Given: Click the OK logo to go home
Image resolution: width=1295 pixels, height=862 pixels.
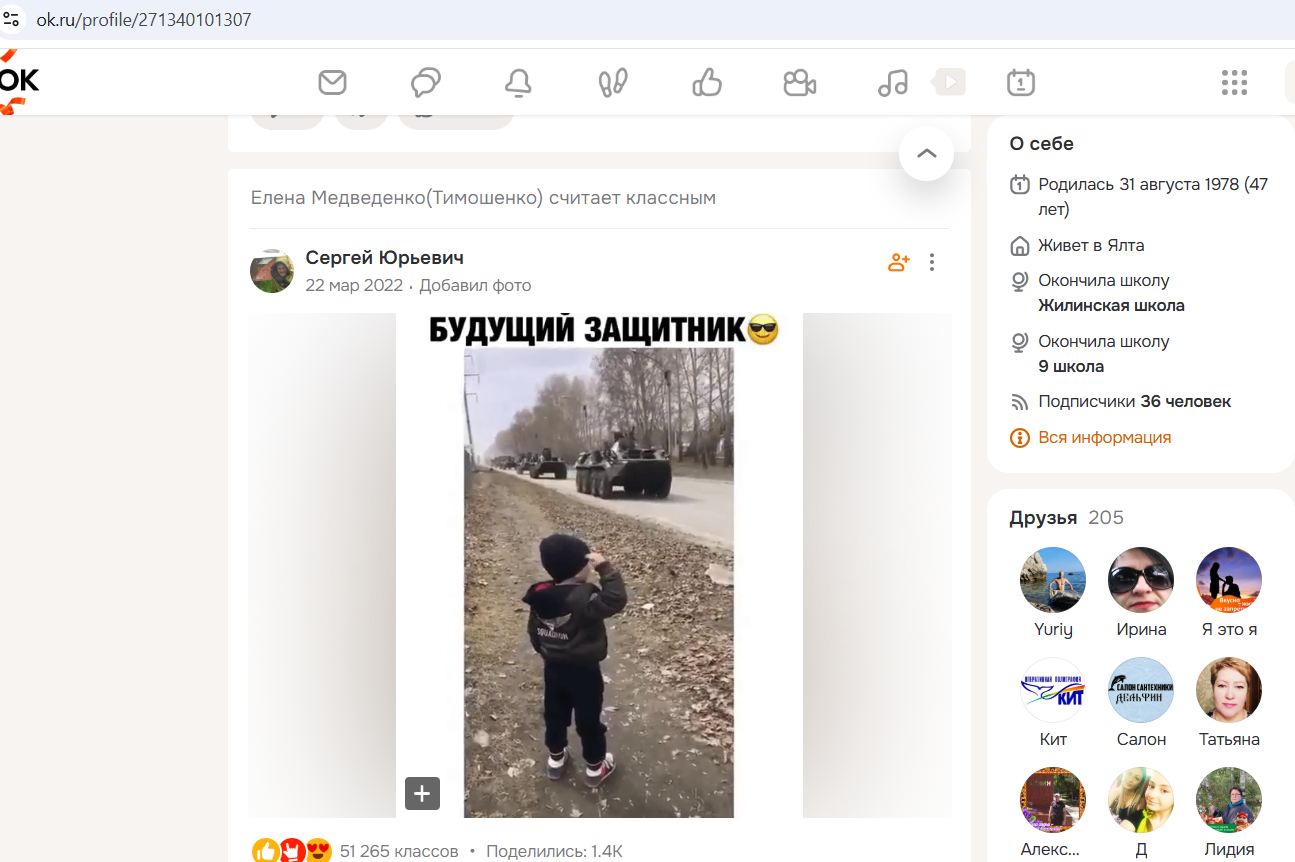Looking at the screenshot, I should coord(19,80).
